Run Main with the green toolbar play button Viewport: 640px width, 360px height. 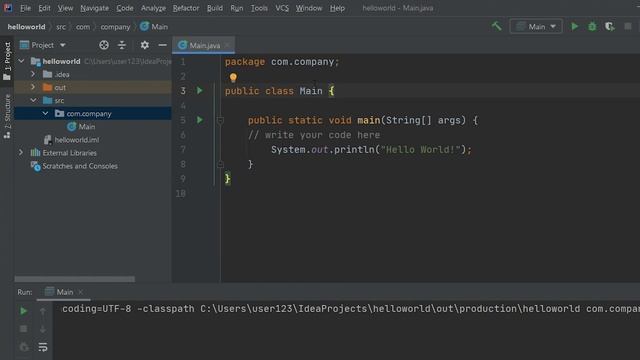tap(574, 27)
